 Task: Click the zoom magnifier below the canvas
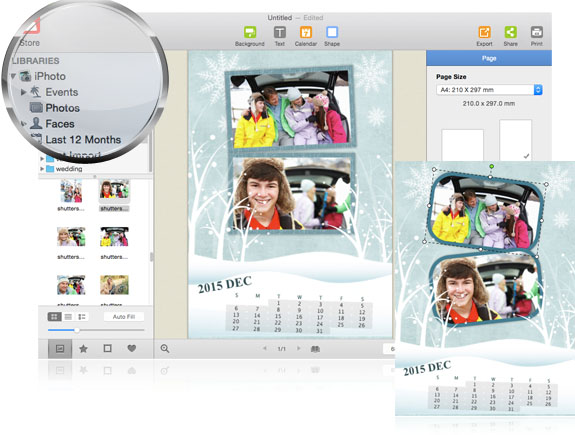click(165, 349)
